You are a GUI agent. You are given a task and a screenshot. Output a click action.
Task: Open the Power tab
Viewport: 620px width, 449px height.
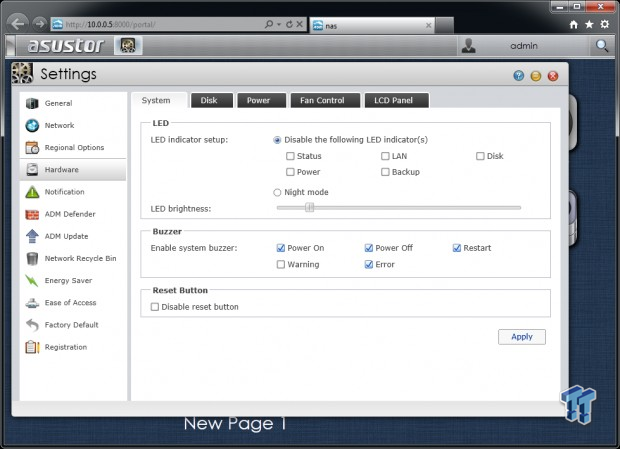coord(261,100)
